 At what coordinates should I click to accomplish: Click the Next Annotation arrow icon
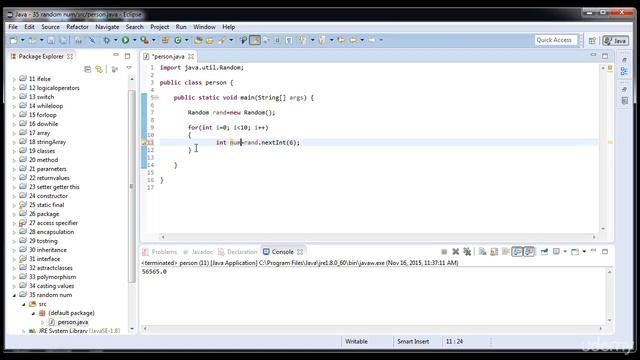pos(302,40)
